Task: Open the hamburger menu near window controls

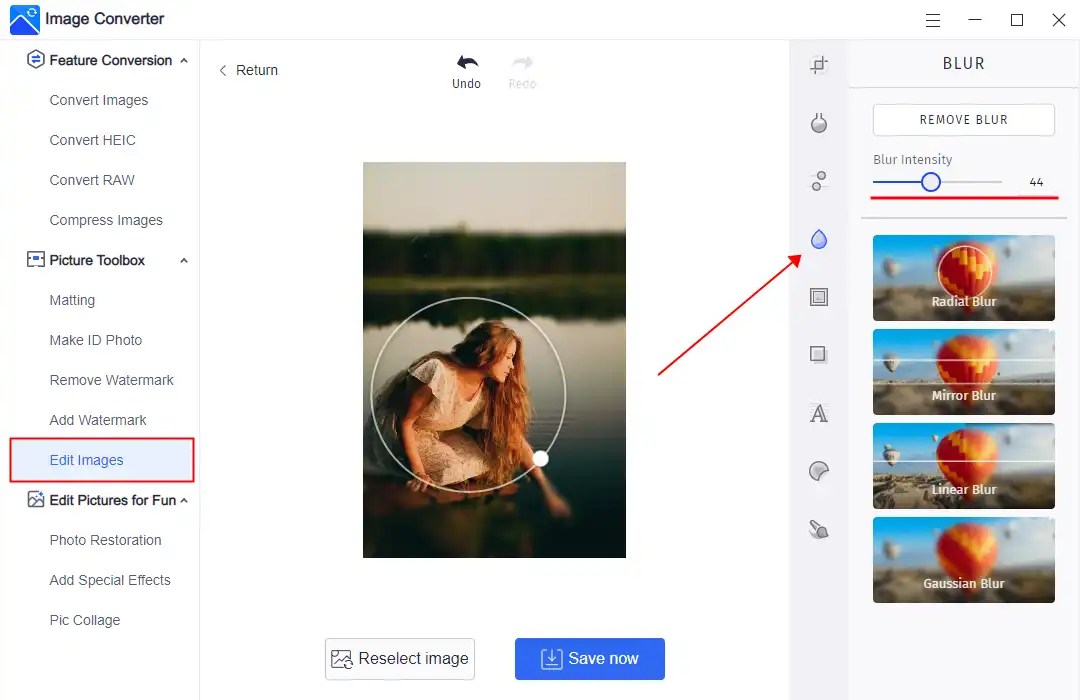Action: click(932, 19)
